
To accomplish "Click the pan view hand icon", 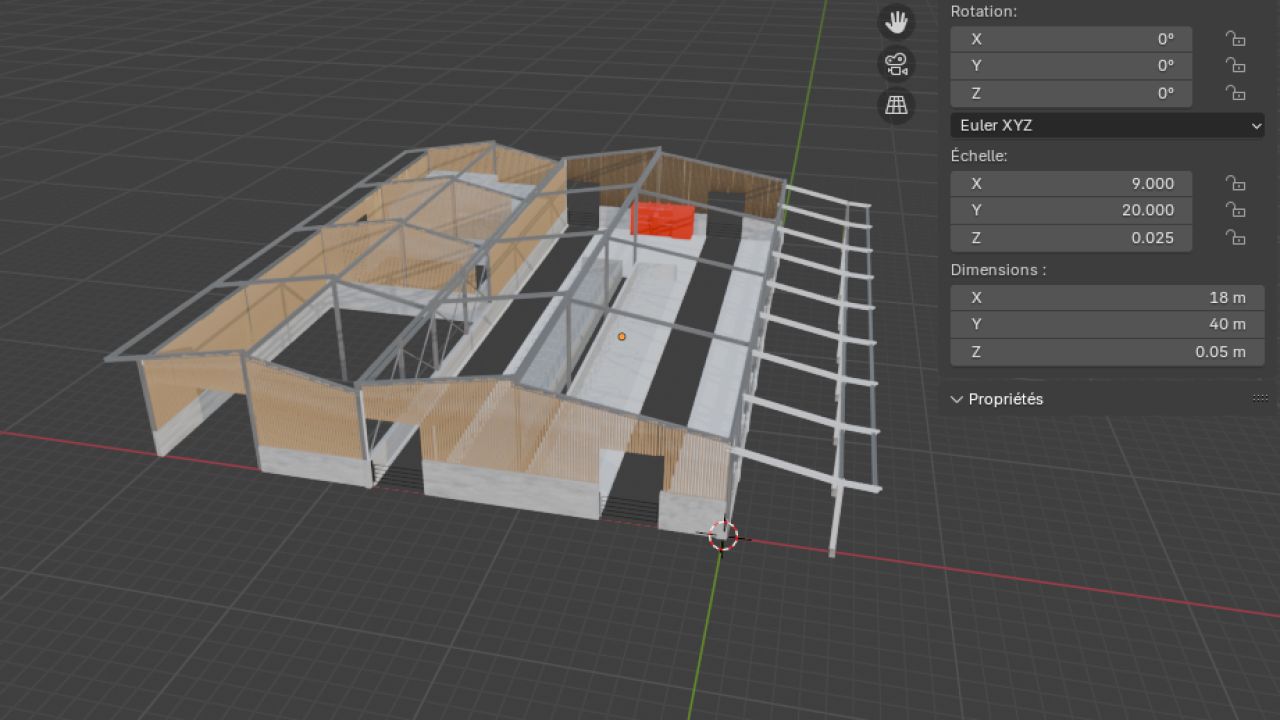I will 896,22.
